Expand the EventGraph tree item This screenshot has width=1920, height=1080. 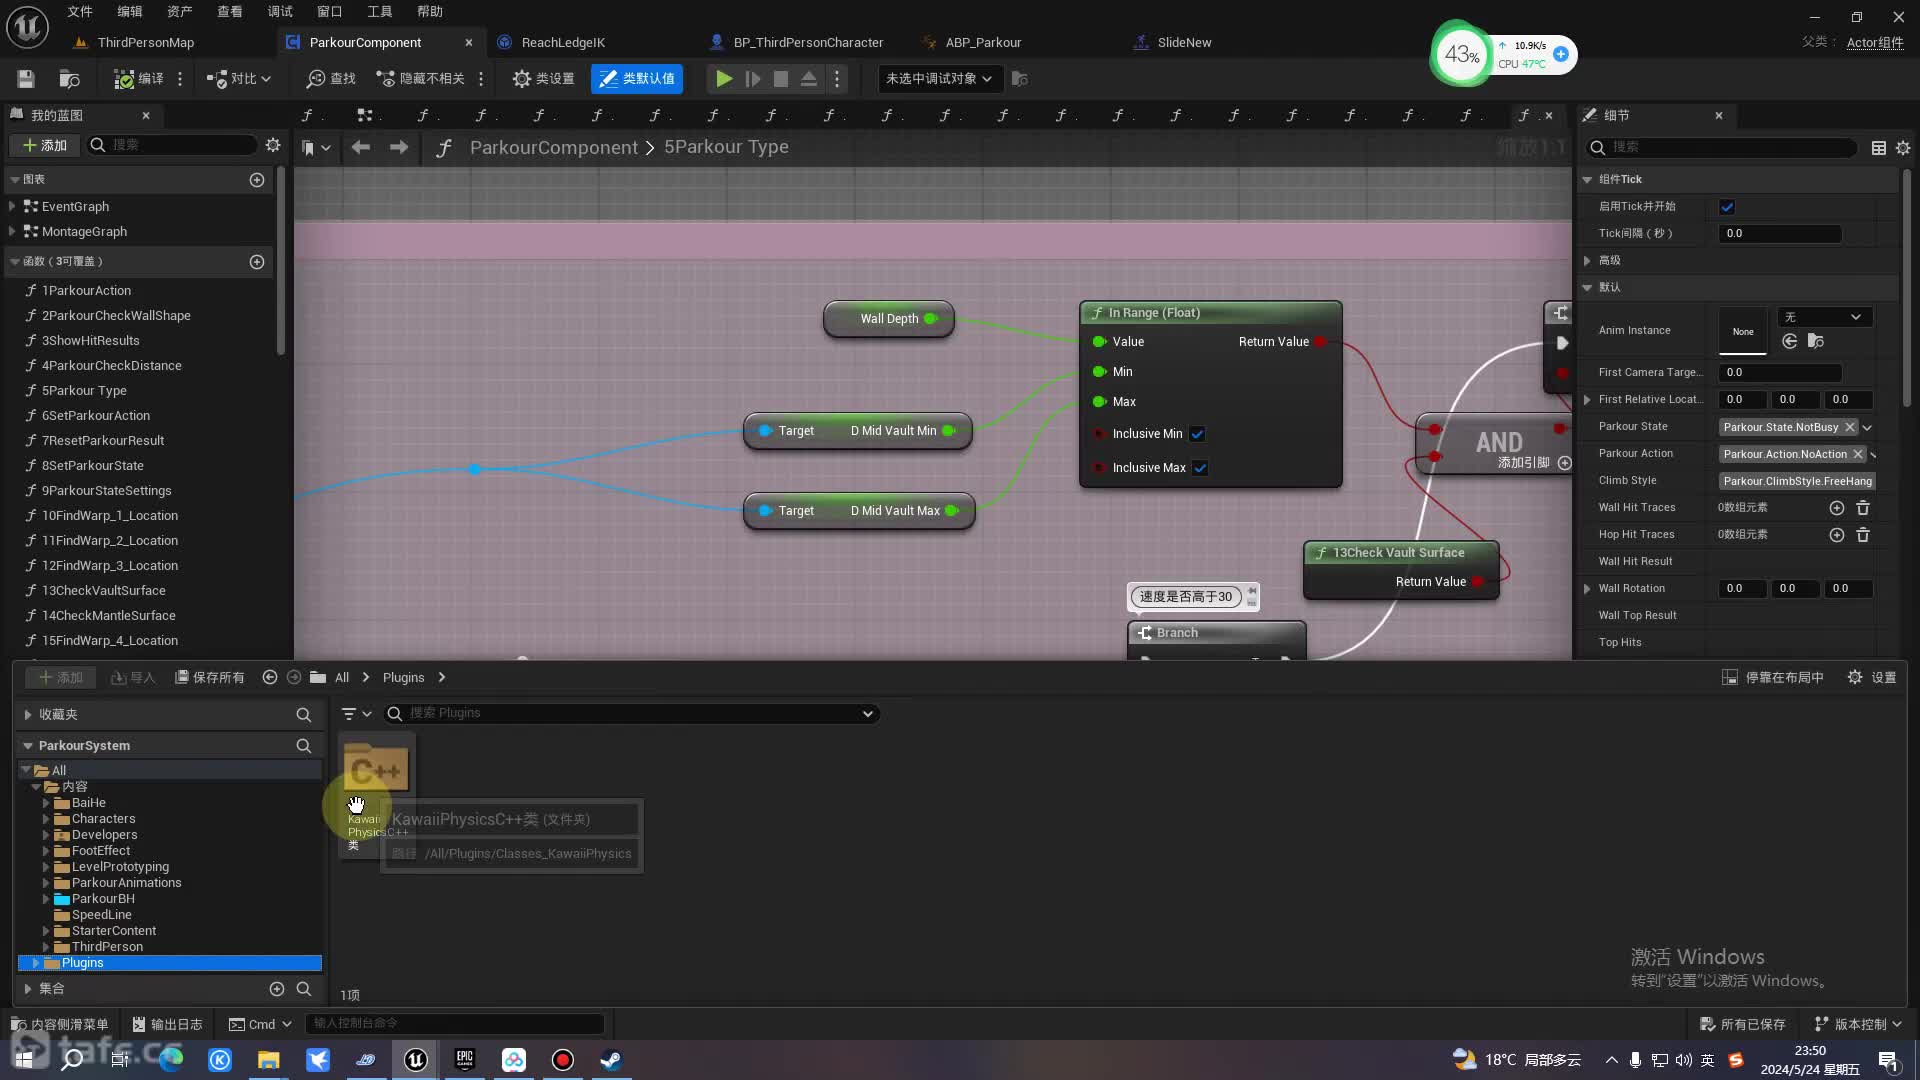tap(12, 206)
